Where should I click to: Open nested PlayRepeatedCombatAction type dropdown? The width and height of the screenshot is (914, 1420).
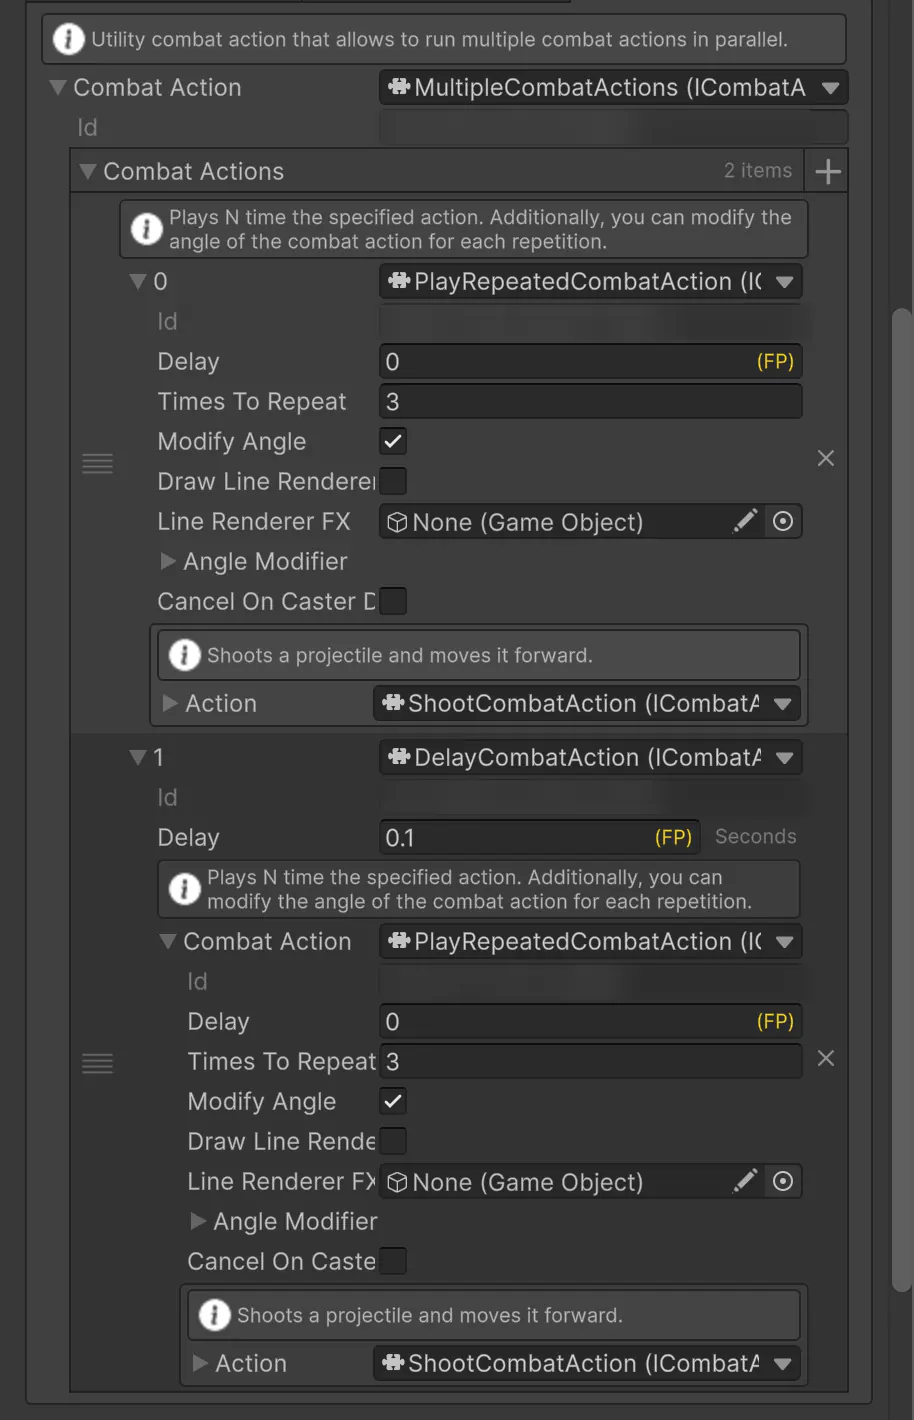tap(590, 941)
